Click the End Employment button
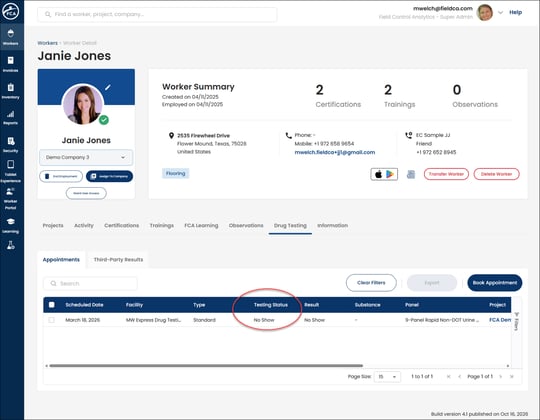 (x=61, y=176)
